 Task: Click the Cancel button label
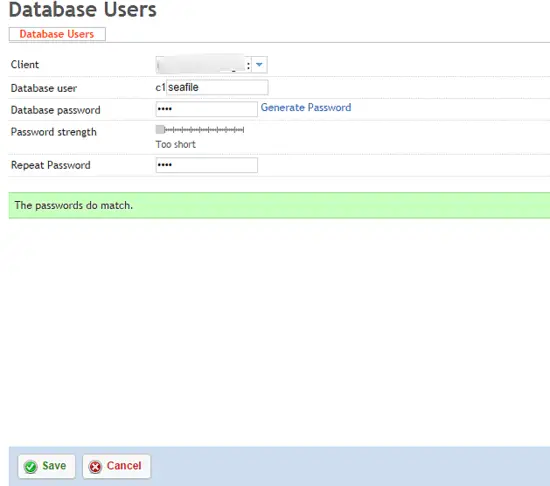pos(124,465)
